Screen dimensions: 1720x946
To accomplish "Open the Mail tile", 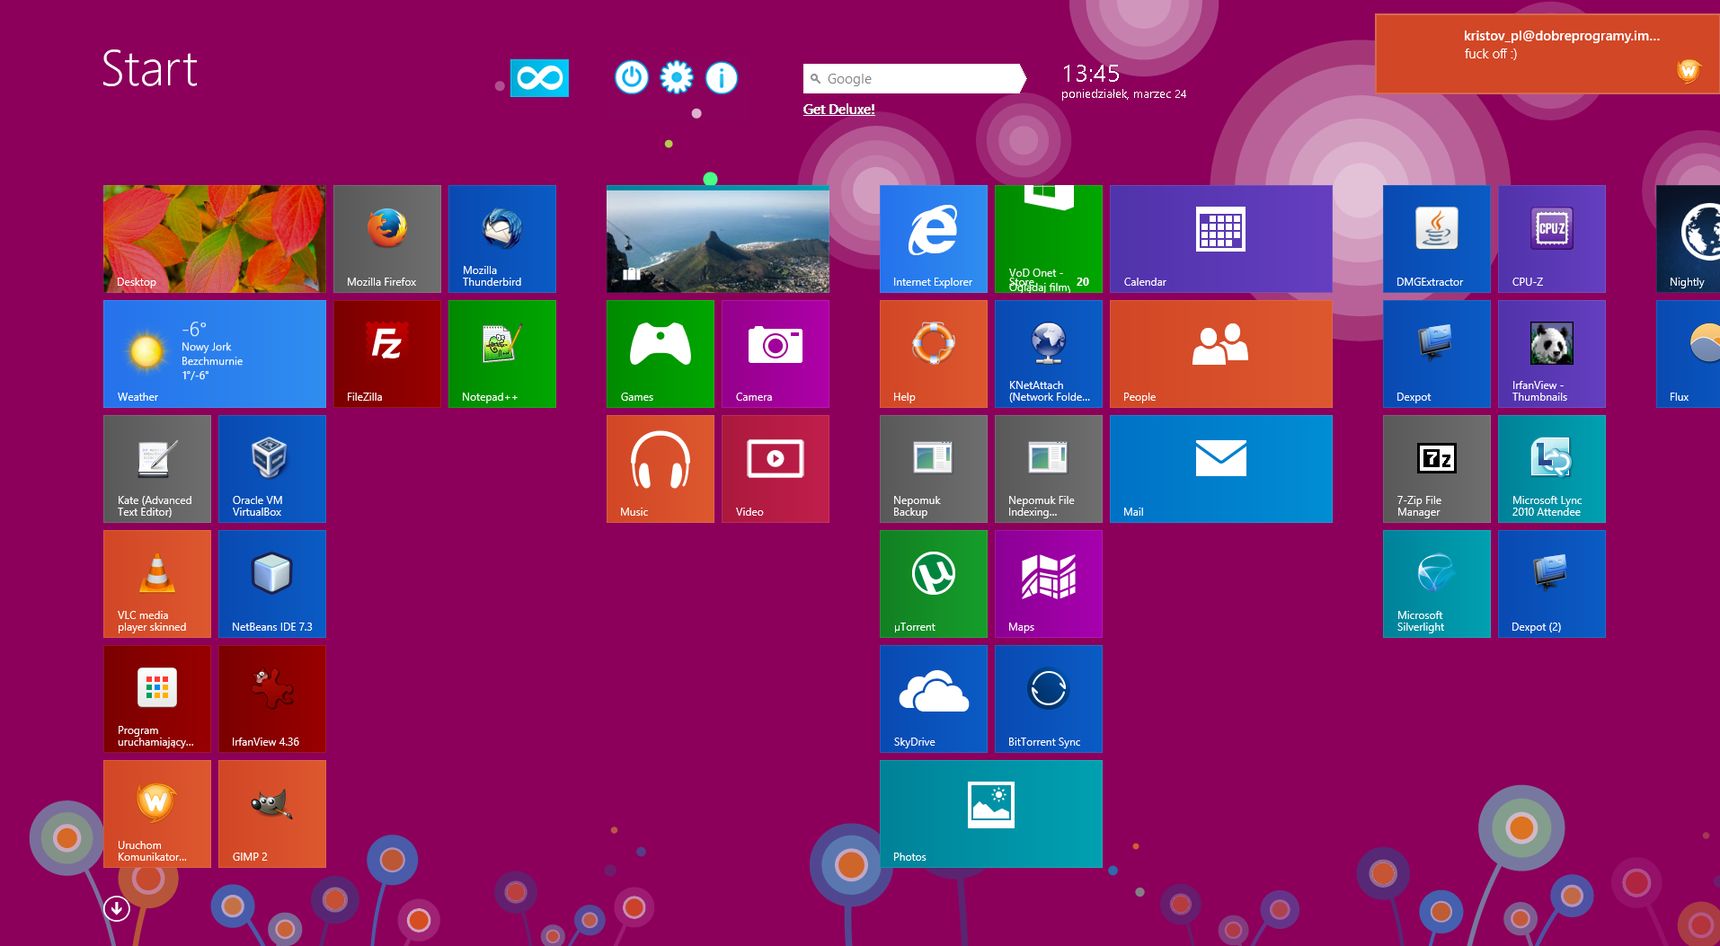I will click(1221, 469).
